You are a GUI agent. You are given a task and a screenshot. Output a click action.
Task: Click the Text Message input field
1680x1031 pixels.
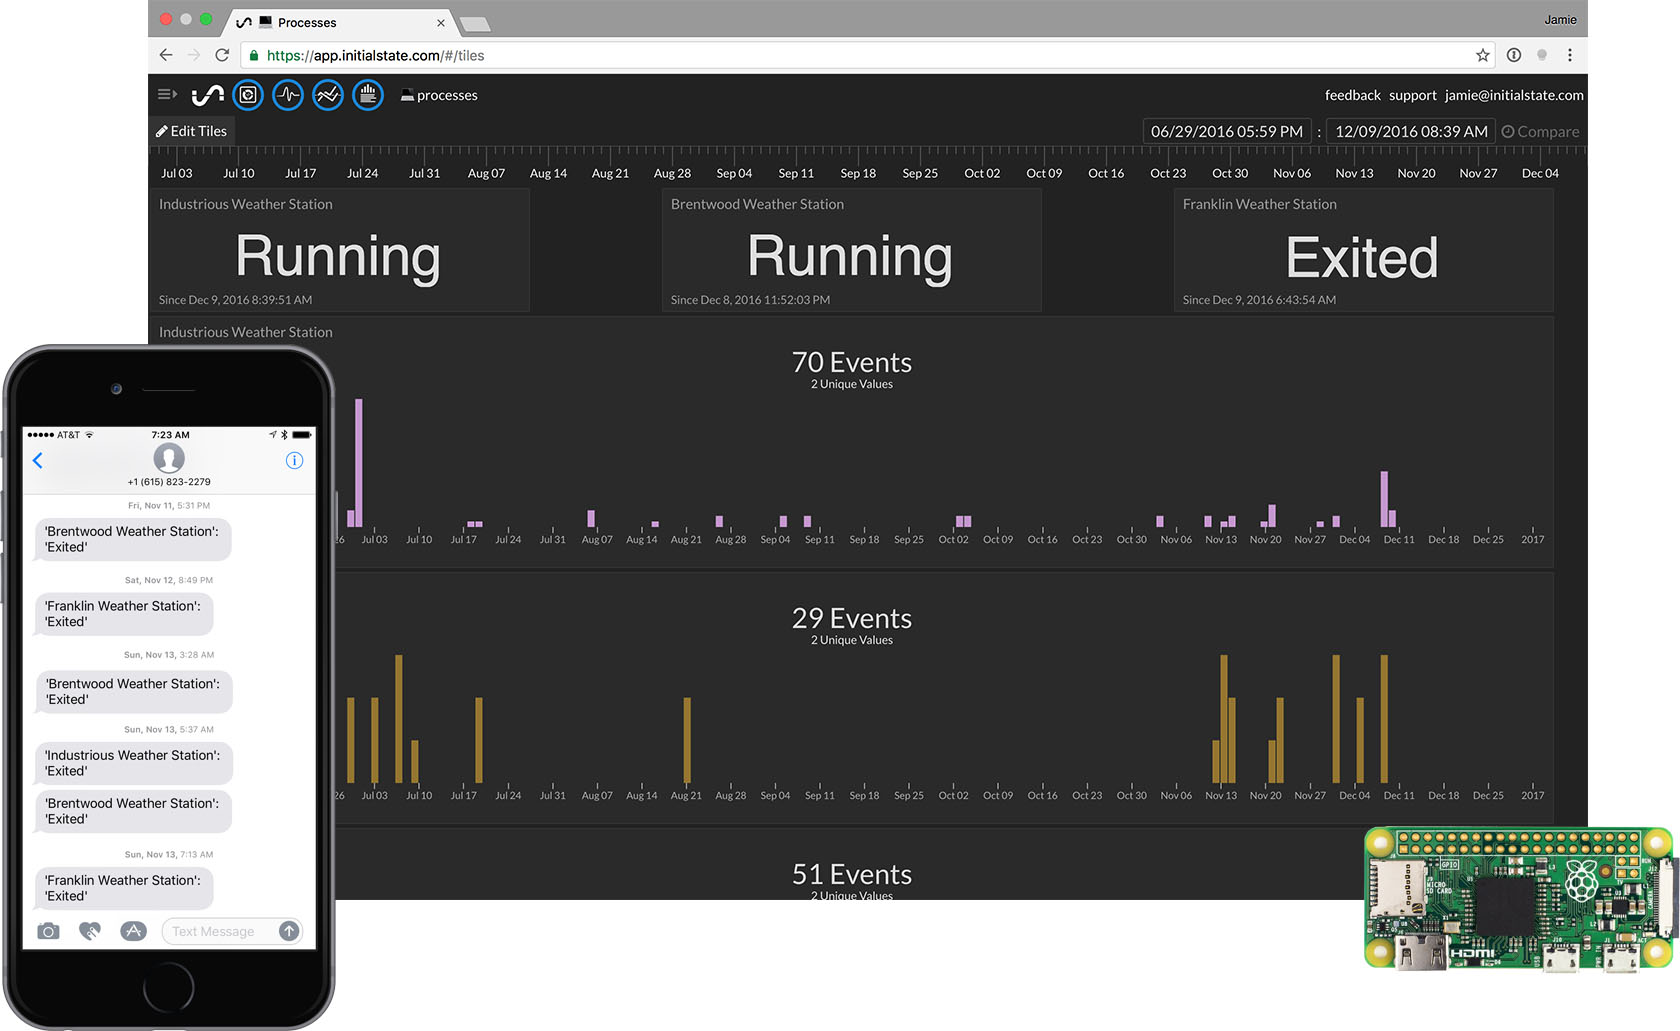tap(222, 931)
